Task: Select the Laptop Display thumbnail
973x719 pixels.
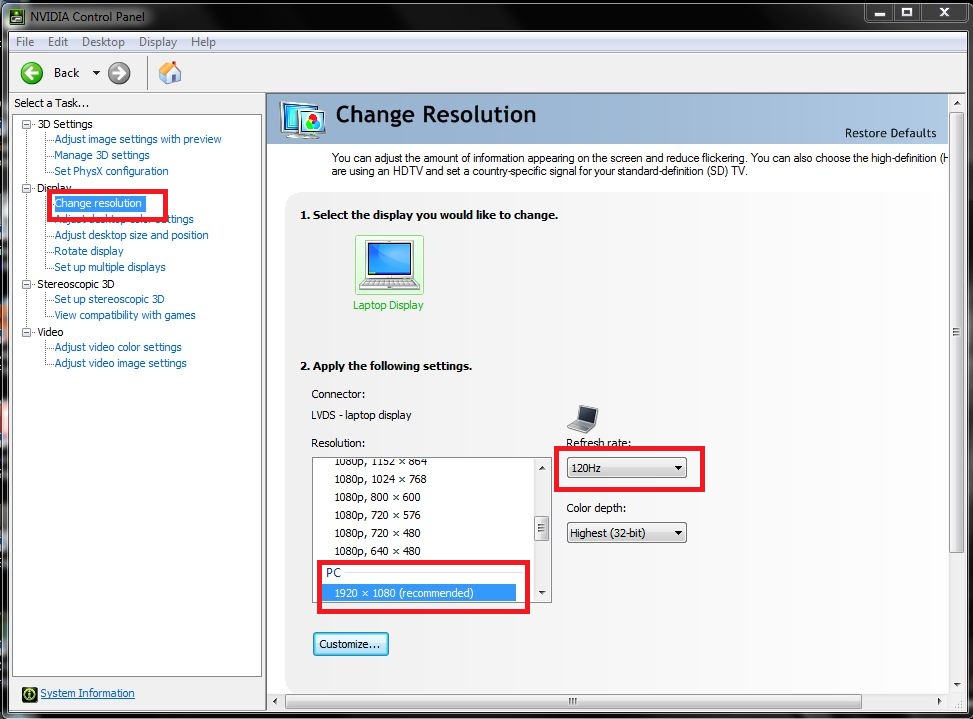Action: (389, 264)
